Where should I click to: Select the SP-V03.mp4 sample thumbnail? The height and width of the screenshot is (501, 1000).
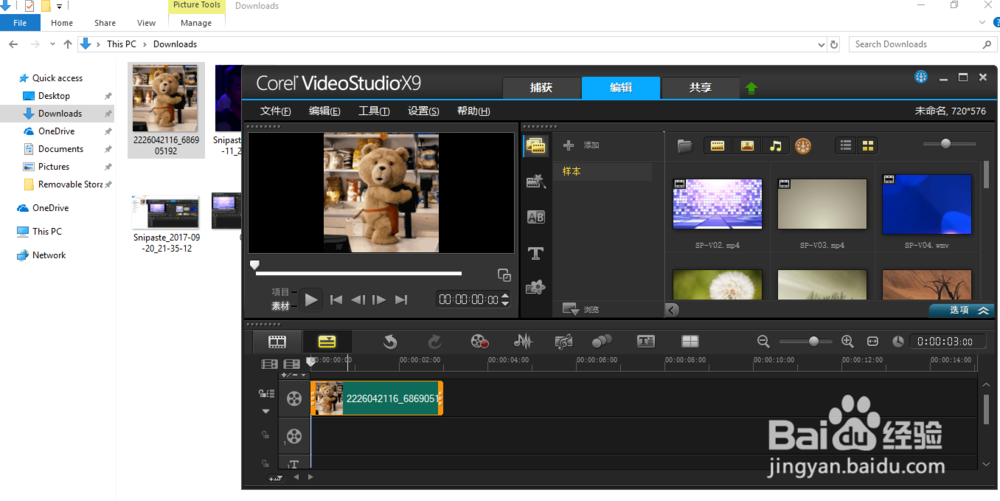pyautogui.click(x=822, y=203)
